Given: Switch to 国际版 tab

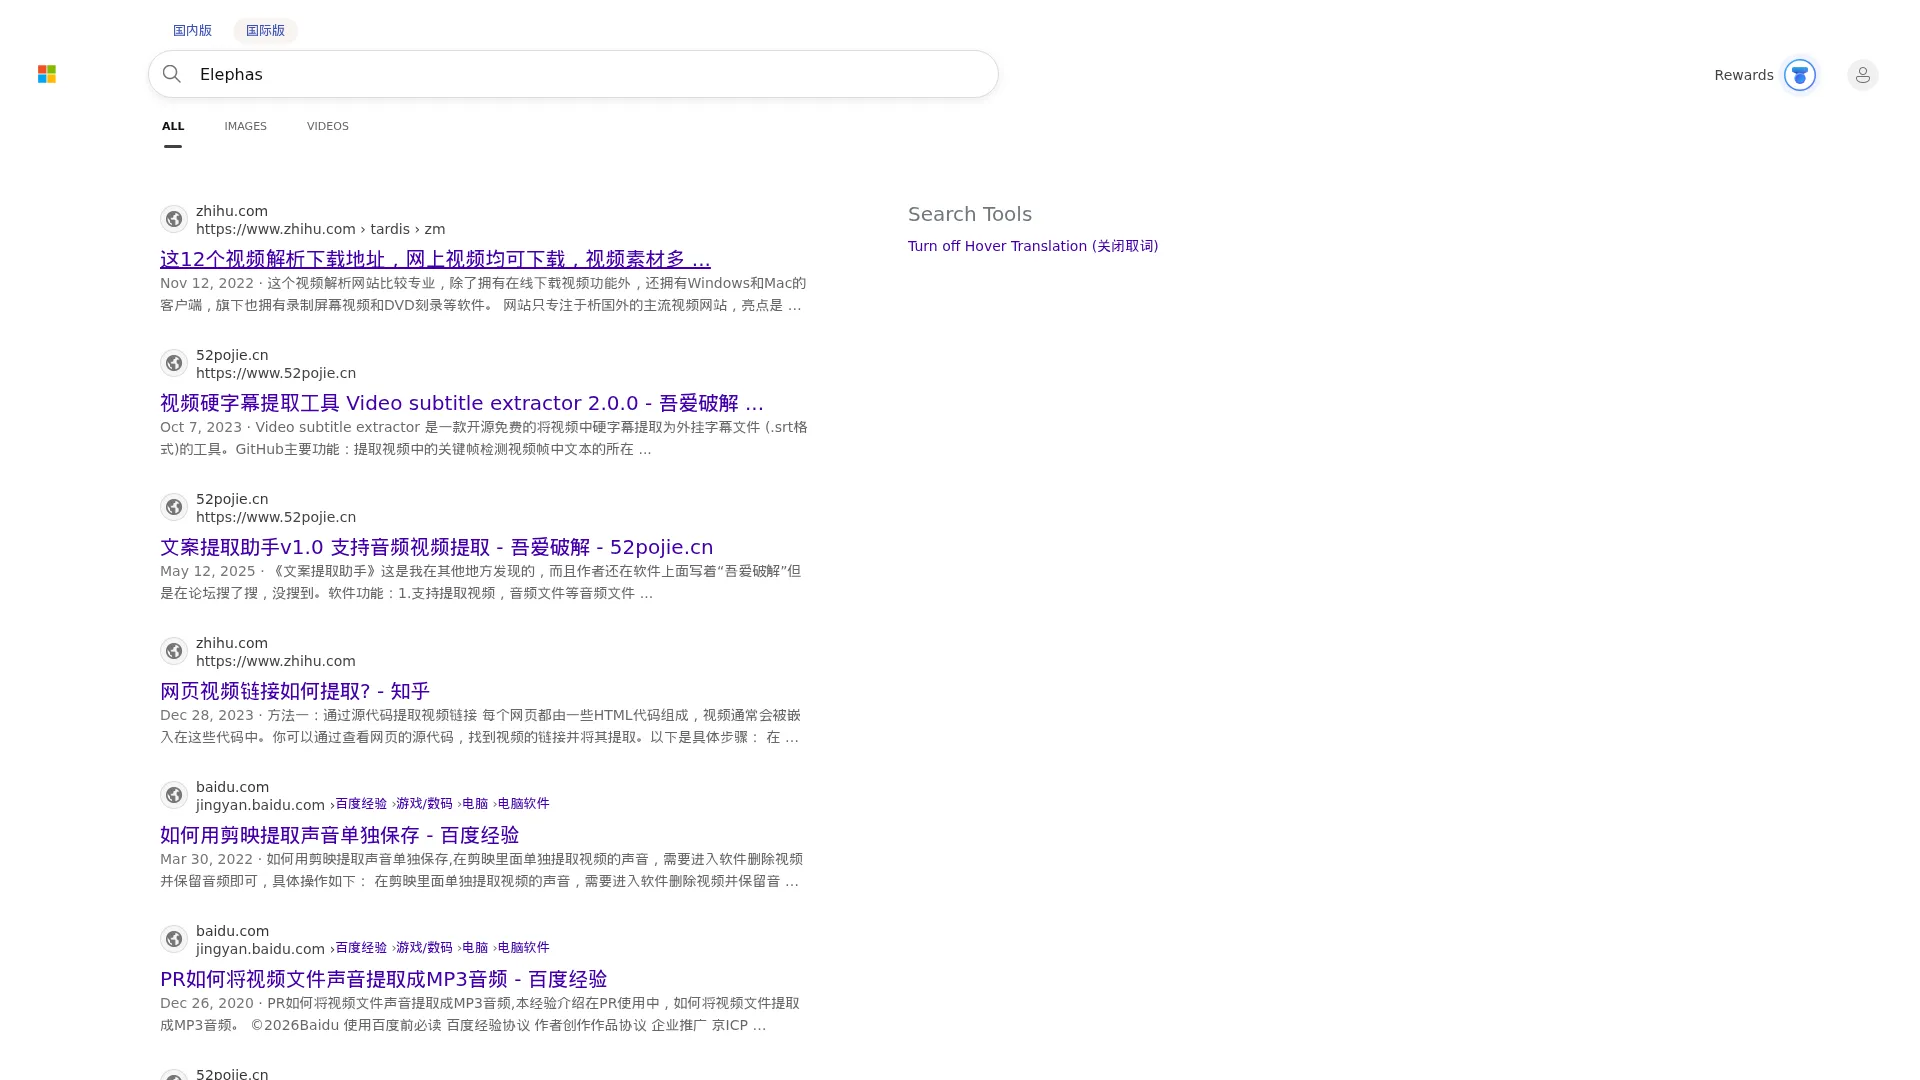Looking at the screenshot, I should click(265, 30).
